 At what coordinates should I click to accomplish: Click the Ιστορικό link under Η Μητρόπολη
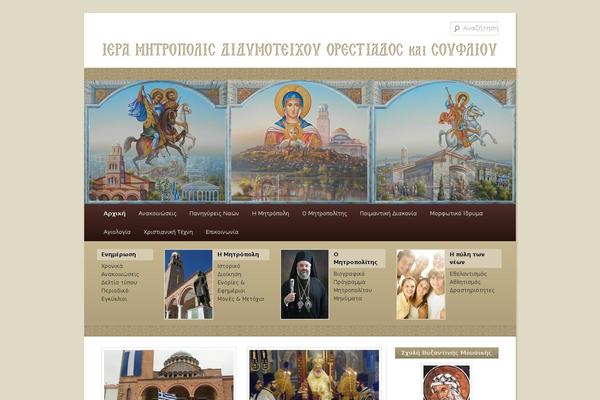click(229, 266)
